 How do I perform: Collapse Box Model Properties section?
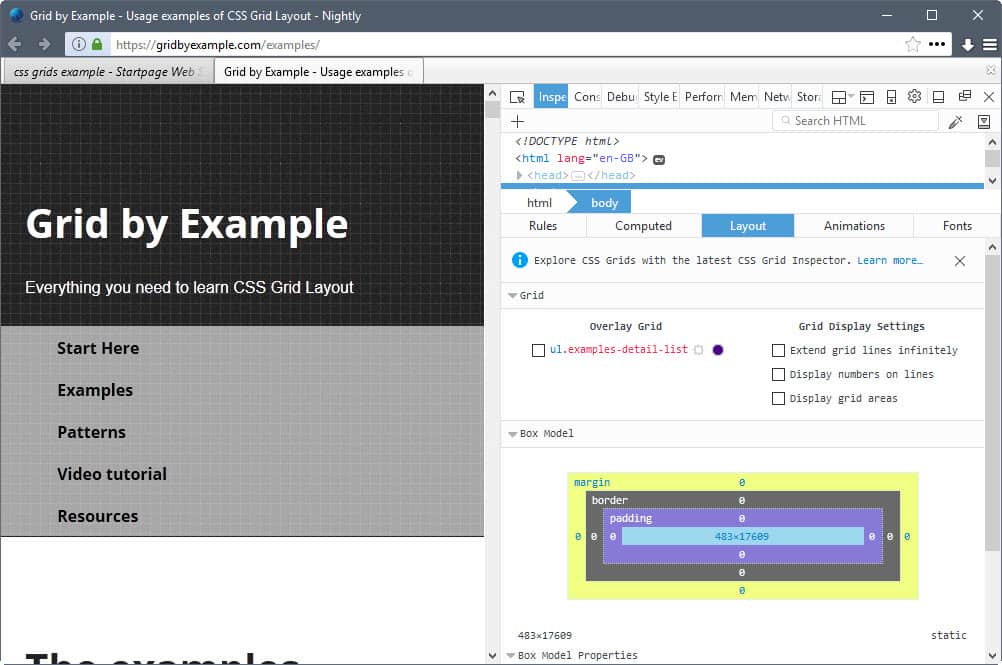pyautogui.click(x=512, y=657)
